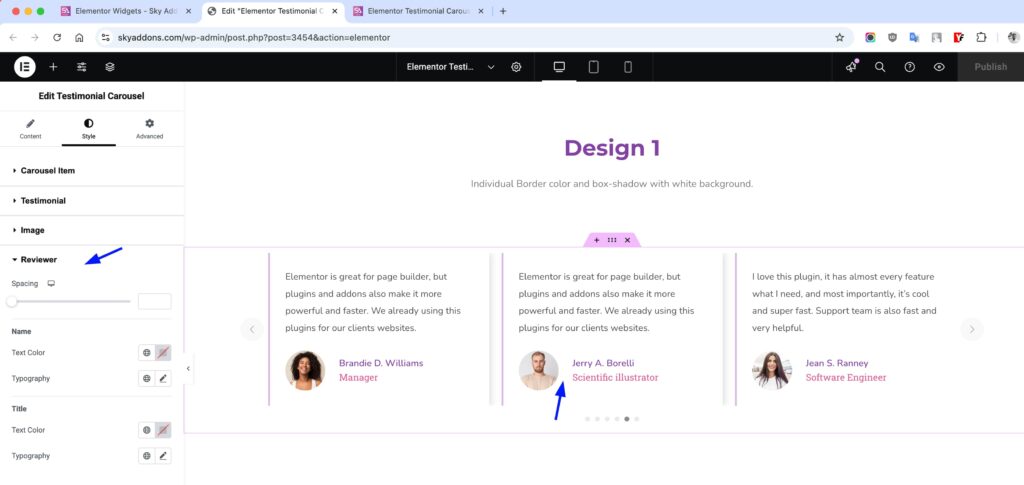Edit Name Typography with the pencil icon
Viewport: 1024px width, 485px height.
point(163,378)
